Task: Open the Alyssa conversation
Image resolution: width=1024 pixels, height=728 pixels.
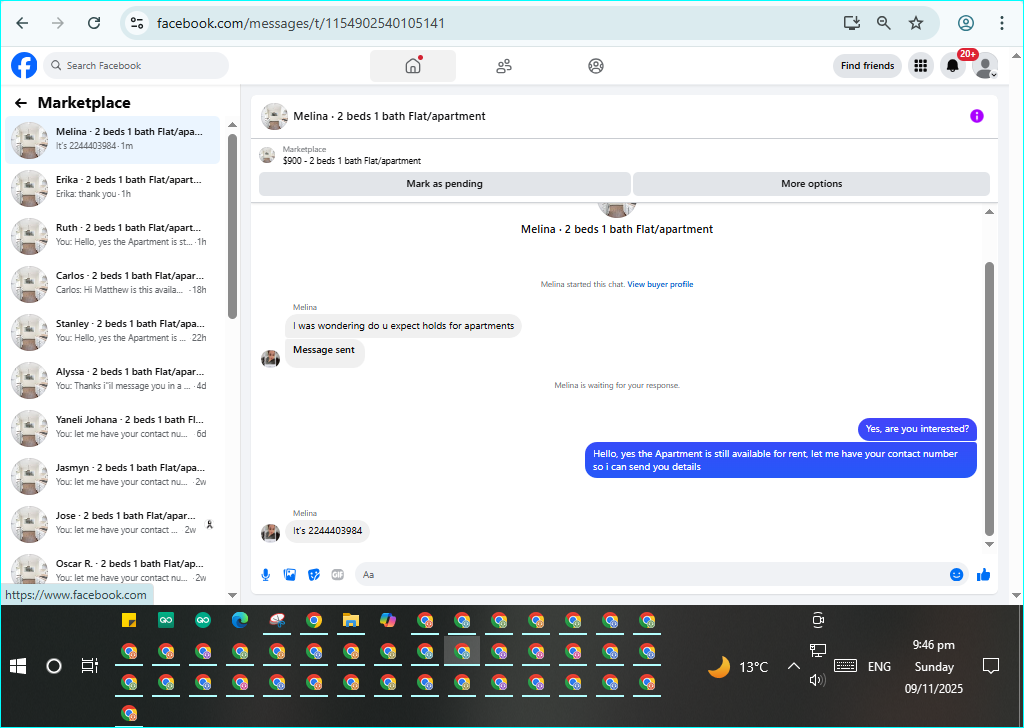Action: [112, 380]
